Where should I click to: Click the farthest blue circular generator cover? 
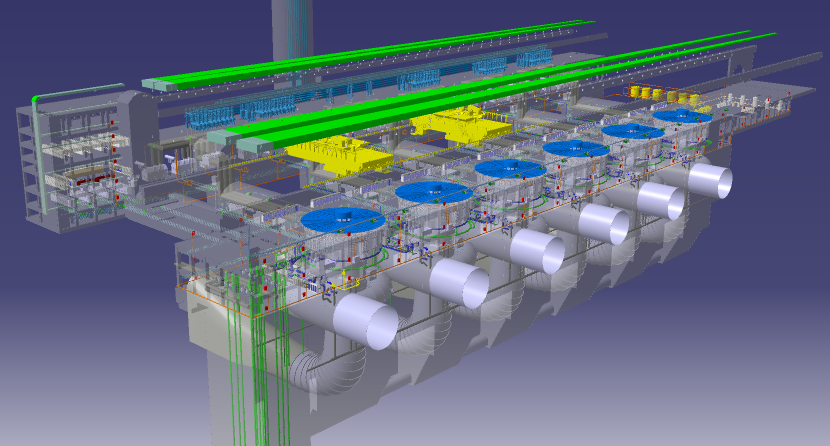pos(682,116)
